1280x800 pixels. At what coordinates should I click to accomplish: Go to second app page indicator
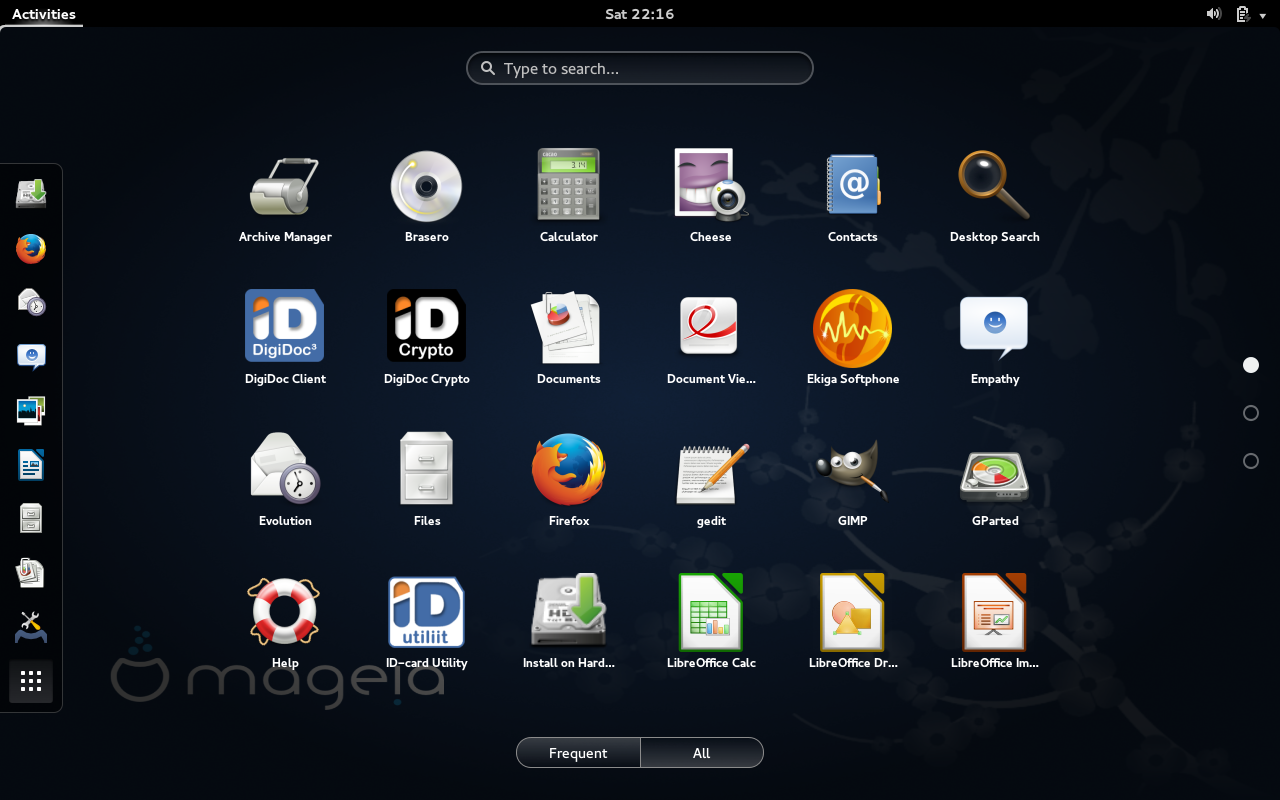pos(1251,413)
